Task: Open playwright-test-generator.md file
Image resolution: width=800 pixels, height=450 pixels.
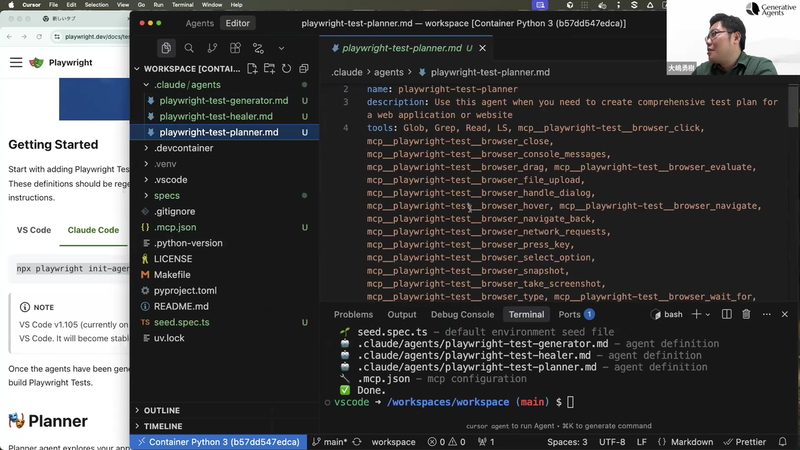Action: pos(224,101)
